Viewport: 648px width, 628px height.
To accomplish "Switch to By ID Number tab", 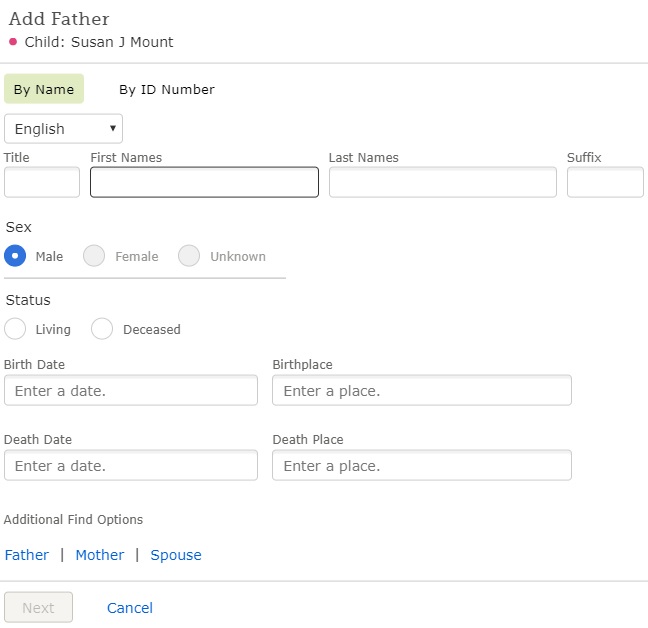I will (167, 89).
